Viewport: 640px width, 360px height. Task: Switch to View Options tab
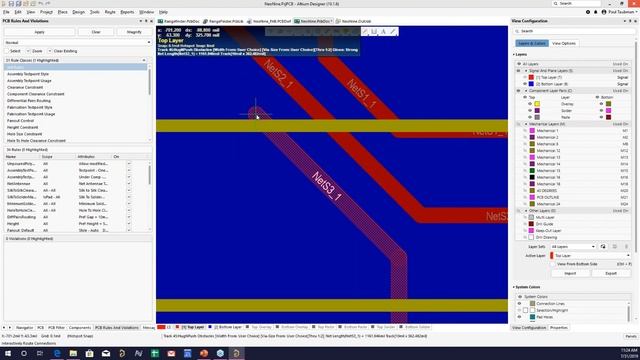pyautogui.click(x=564, y=43)
